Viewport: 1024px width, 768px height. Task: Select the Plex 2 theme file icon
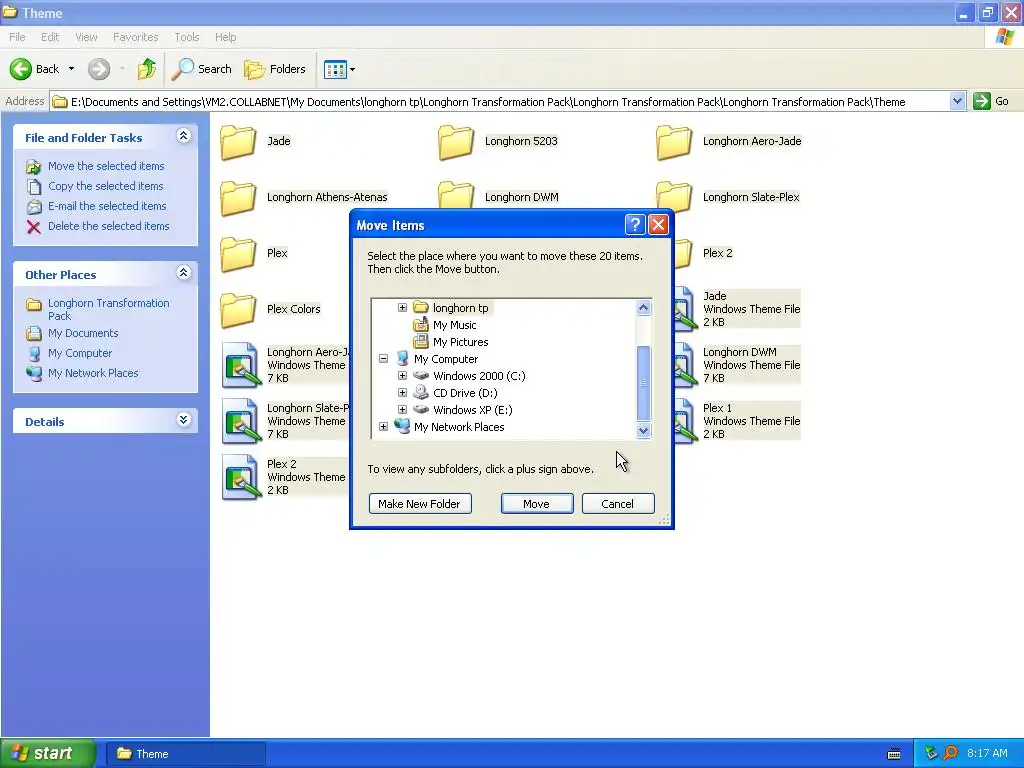241,478
